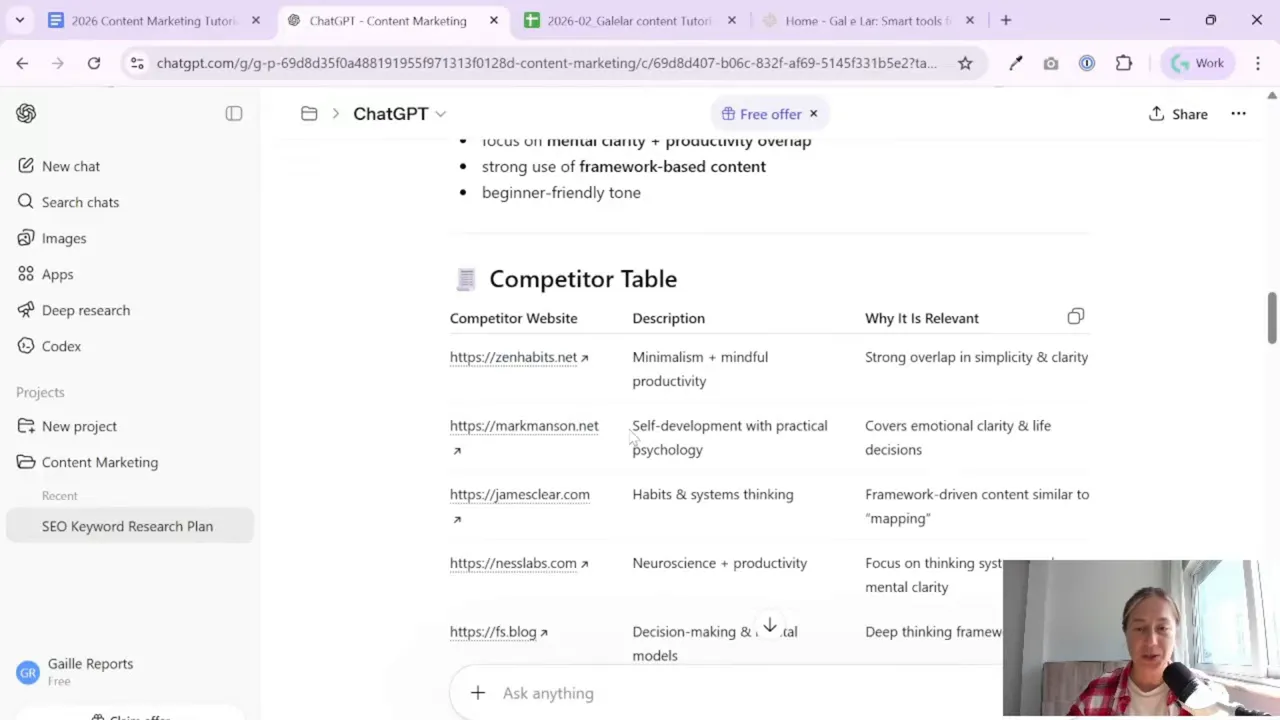Open browser three-dot menu

coord(1258,63)
